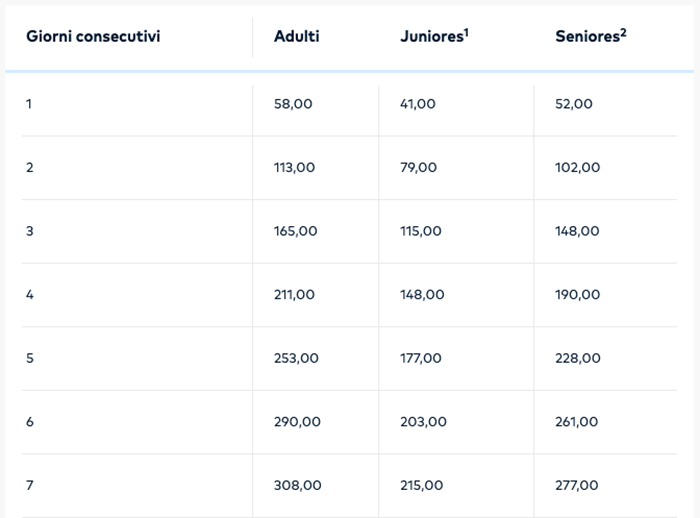
Task: Click the 3-day Juniores price 115,00
Action: point(421,231)
